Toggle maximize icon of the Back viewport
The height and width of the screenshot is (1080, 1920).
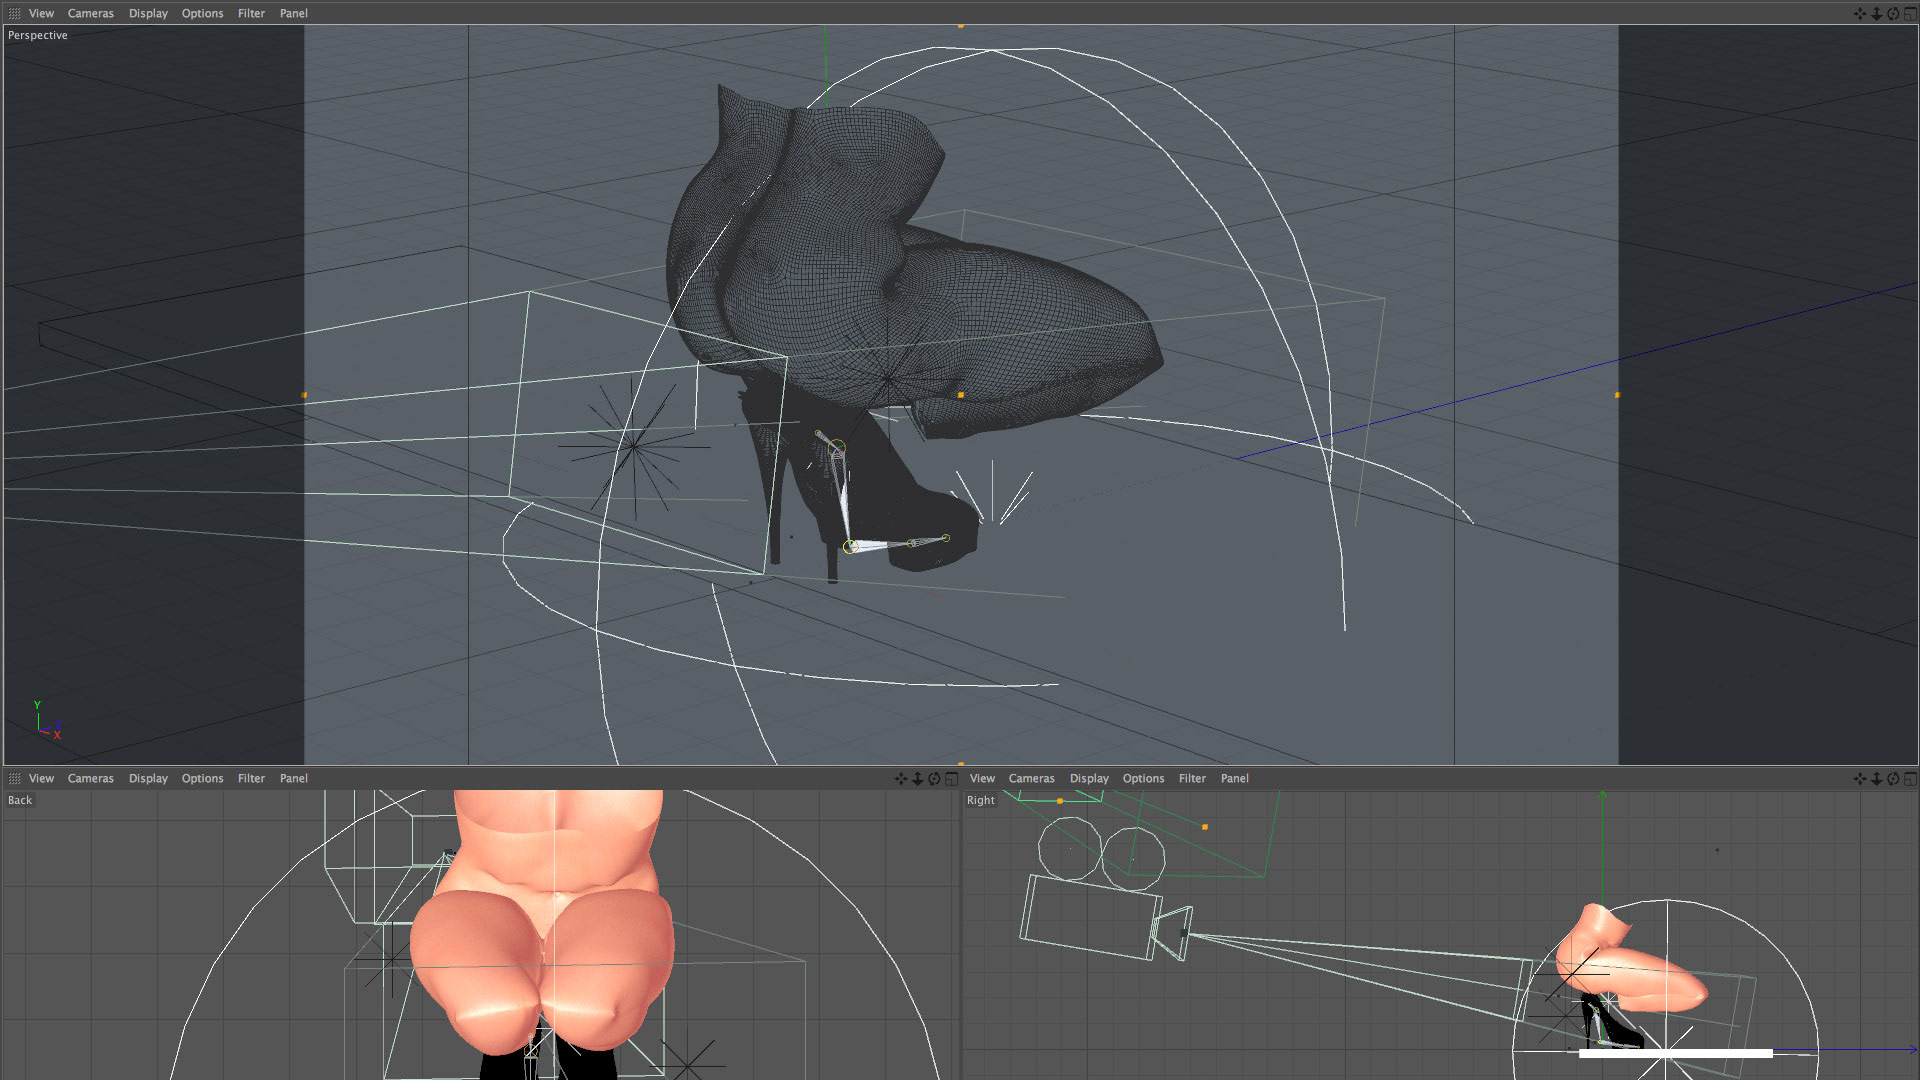point(951,778)
